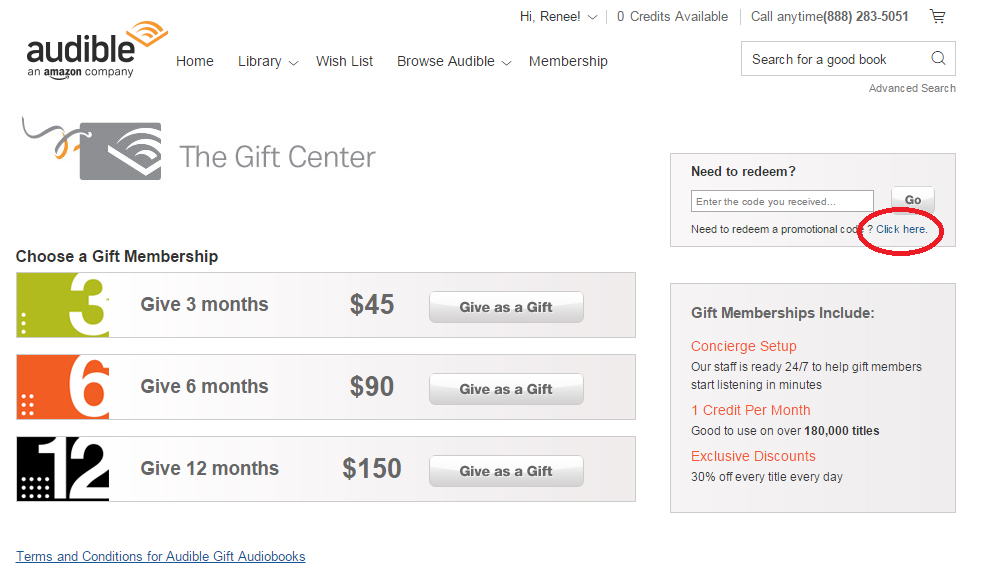Select the orange 6 months tile
Image resolution: width=981 pixels, height=585 pixels.
coord(63,387)
